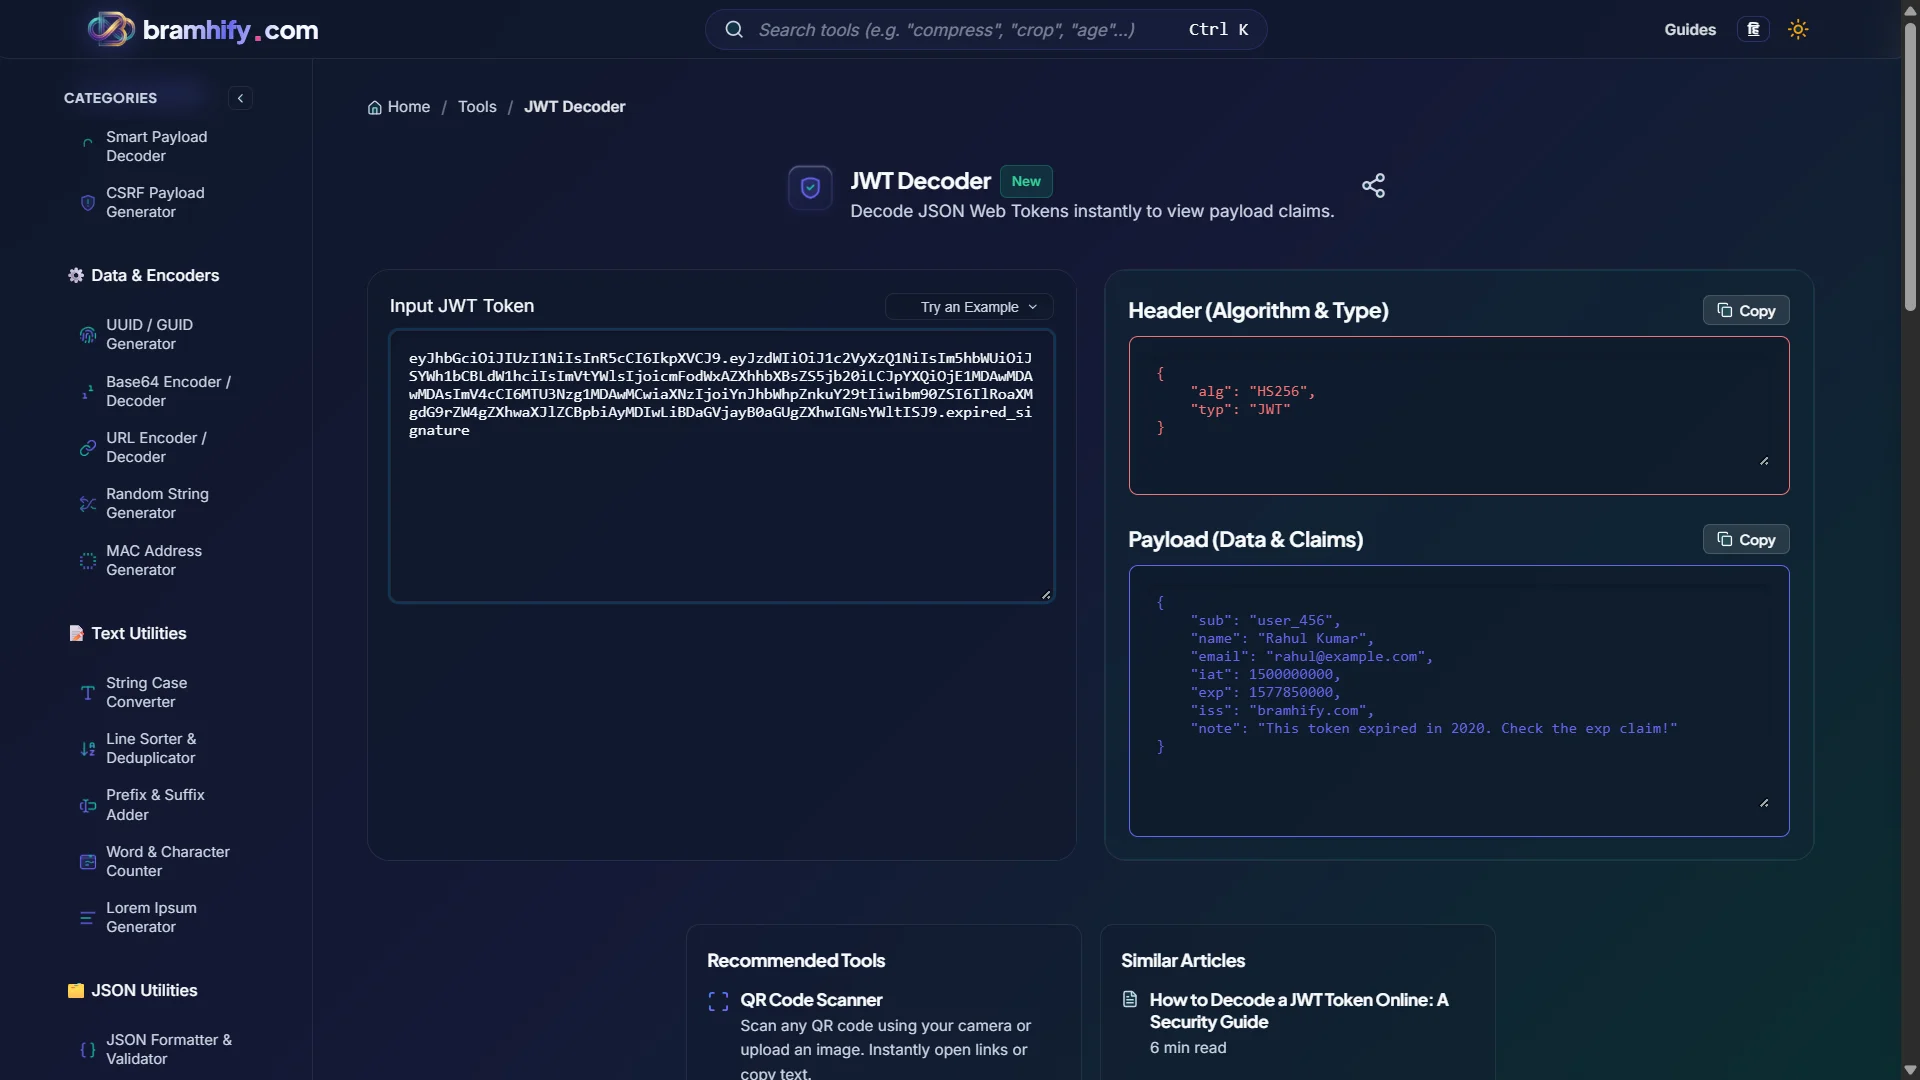Open How to Decode a JWT Token article
The image size is (1920, 1080).
(x=1298, y=1011)
